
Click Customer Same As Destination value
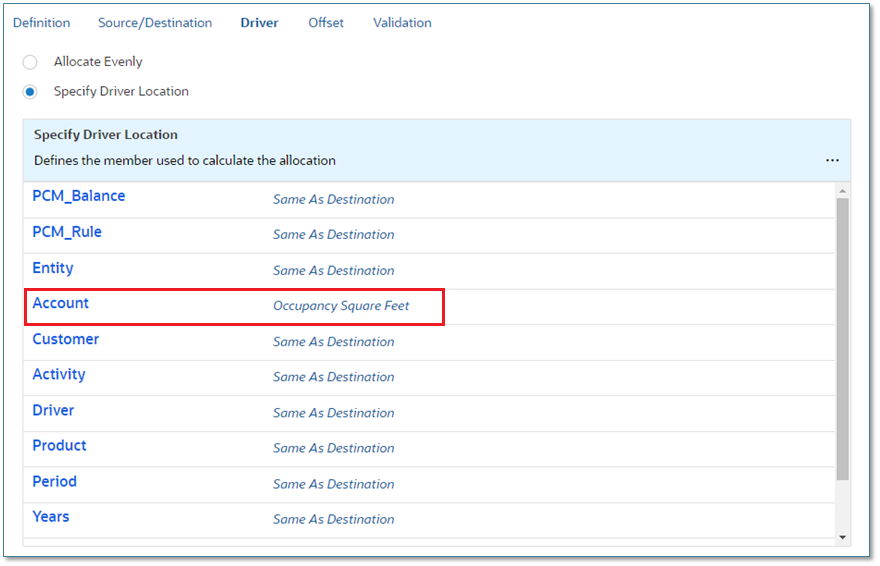click(333, 342)
